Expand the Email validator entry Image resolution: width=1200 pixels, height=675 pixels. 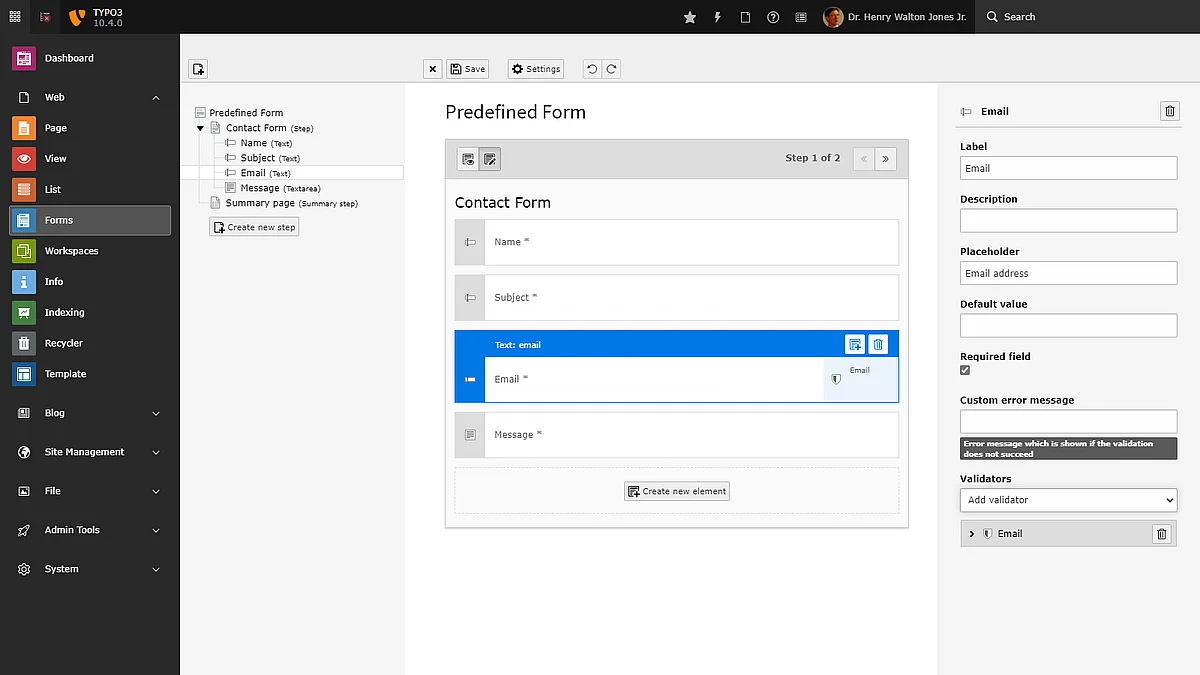[972, 534]
